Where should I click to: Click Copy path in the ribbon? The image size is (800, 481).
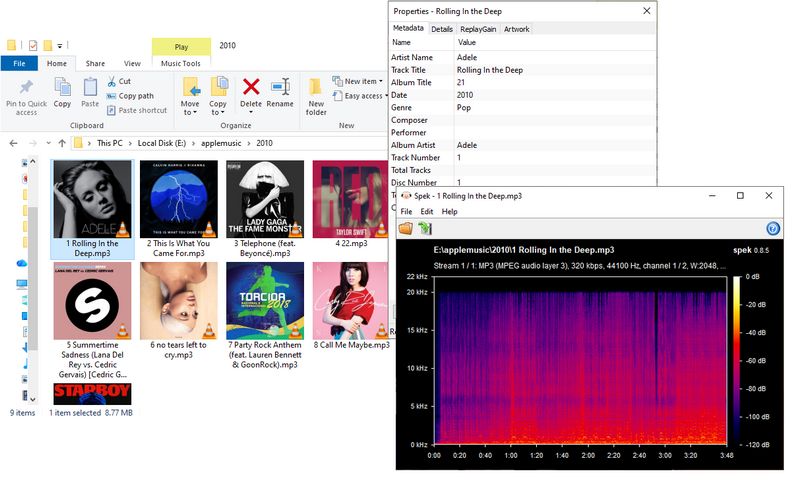(130, 96)
